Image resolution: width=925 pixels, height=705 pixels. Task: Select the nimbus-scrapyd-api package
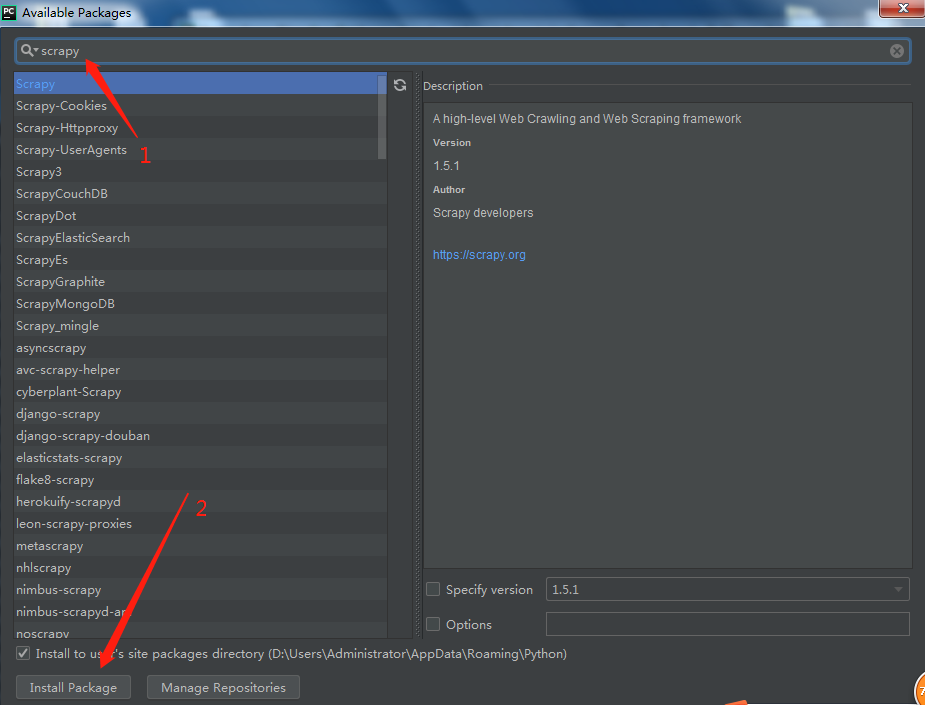coord(200,612)
